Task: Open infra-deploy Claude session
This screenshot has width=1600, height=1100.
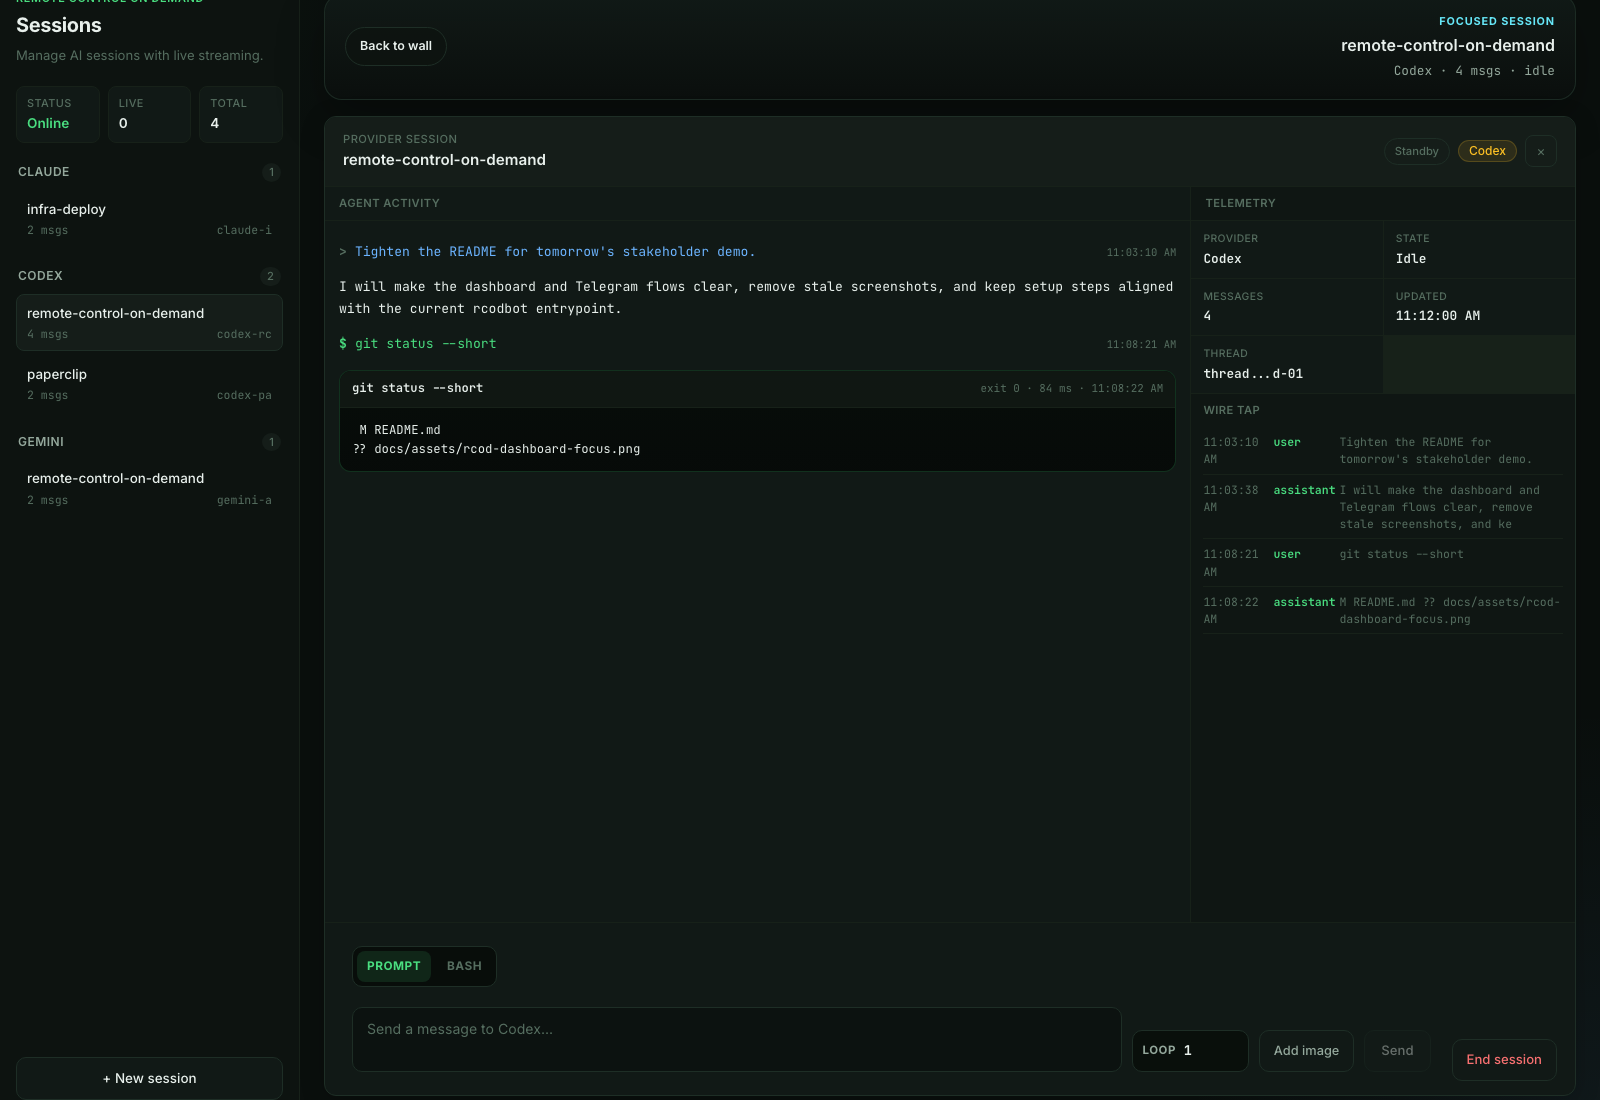Action: [x=149, y=219]
